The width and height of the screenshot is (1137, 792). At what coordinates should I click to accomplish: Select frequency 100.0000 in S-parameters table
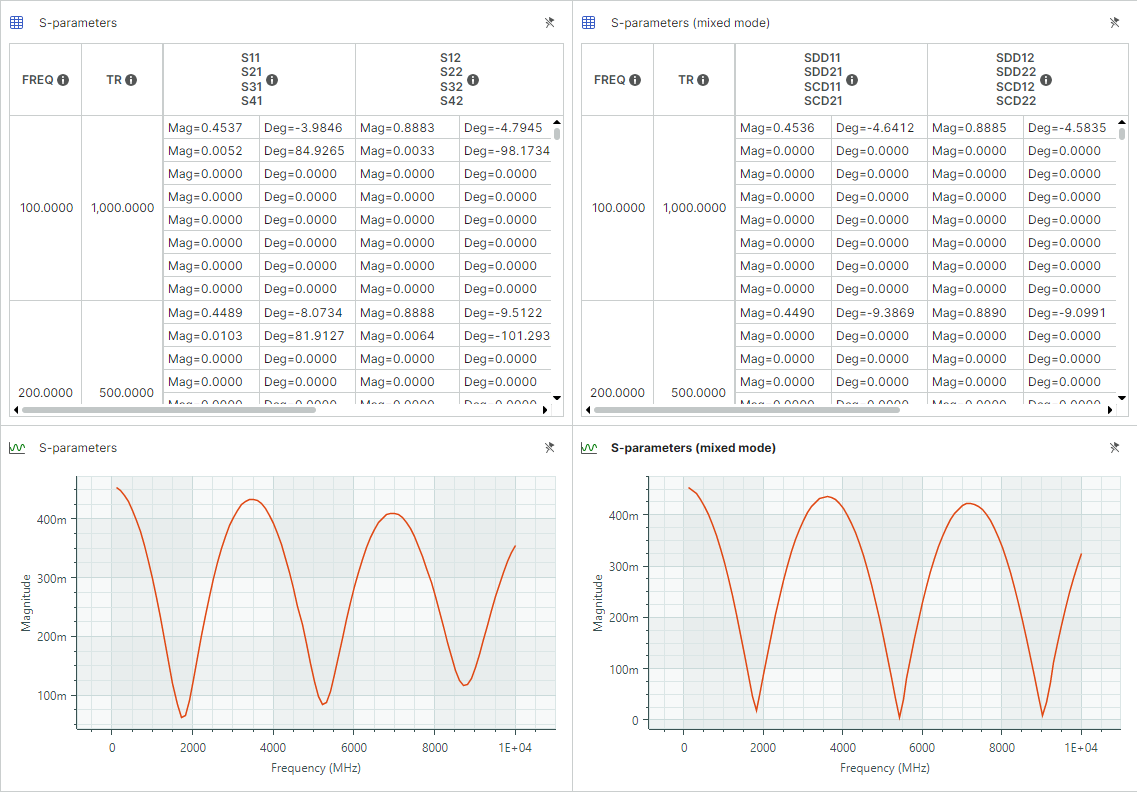46,207
